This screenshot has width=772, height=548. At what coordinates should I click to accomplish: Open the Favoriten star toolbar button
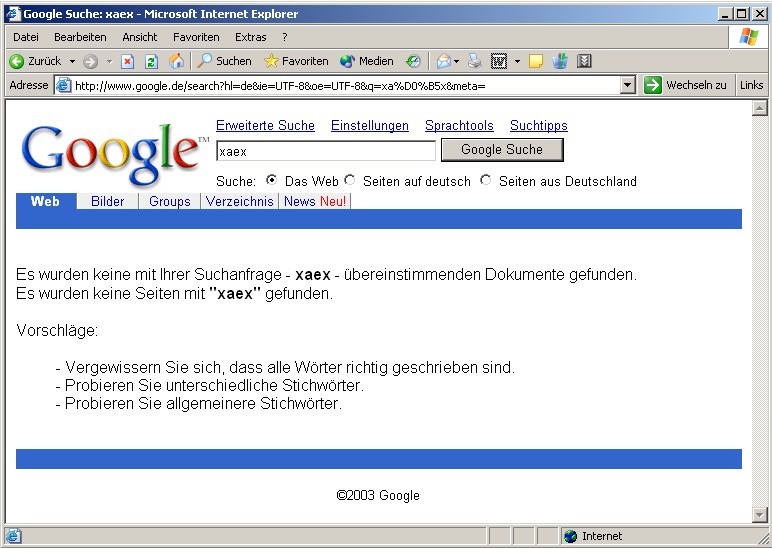pos(296,61)
